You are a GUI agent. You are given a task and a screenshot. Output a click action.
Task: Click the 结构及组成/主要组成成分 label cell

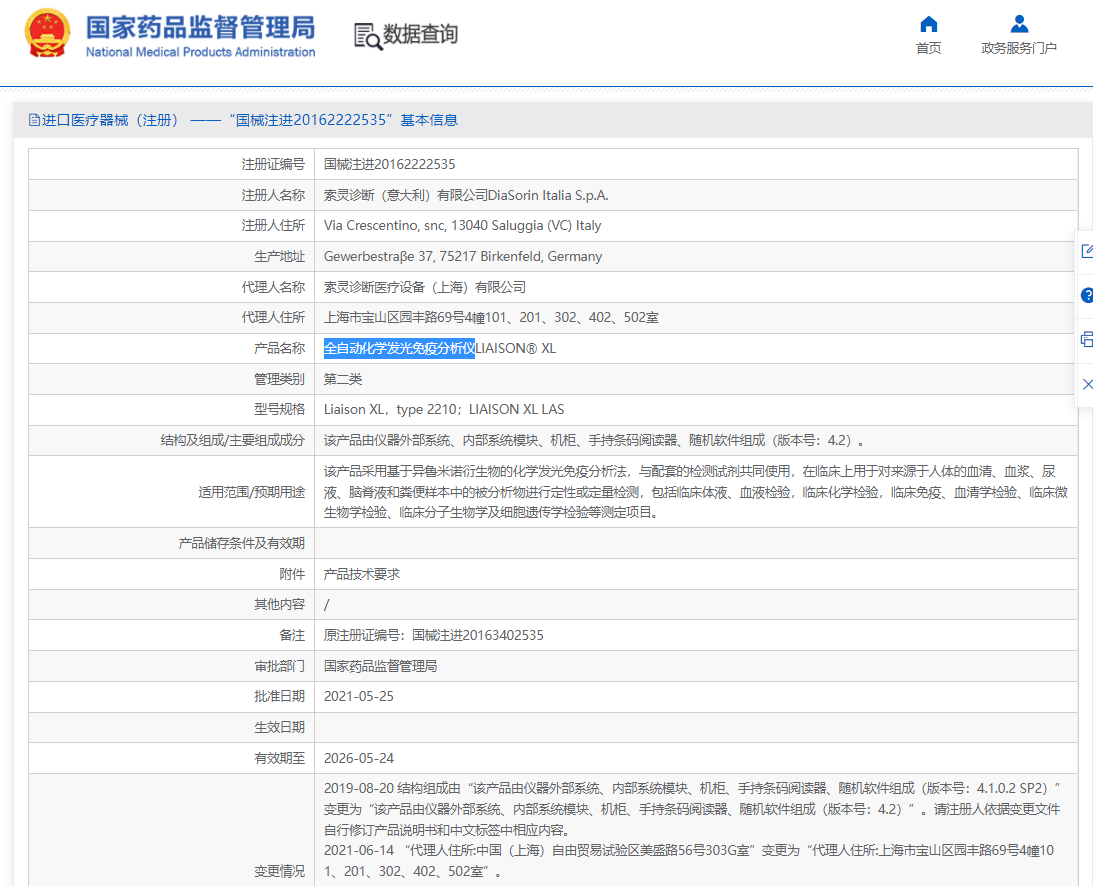(171, 441)
